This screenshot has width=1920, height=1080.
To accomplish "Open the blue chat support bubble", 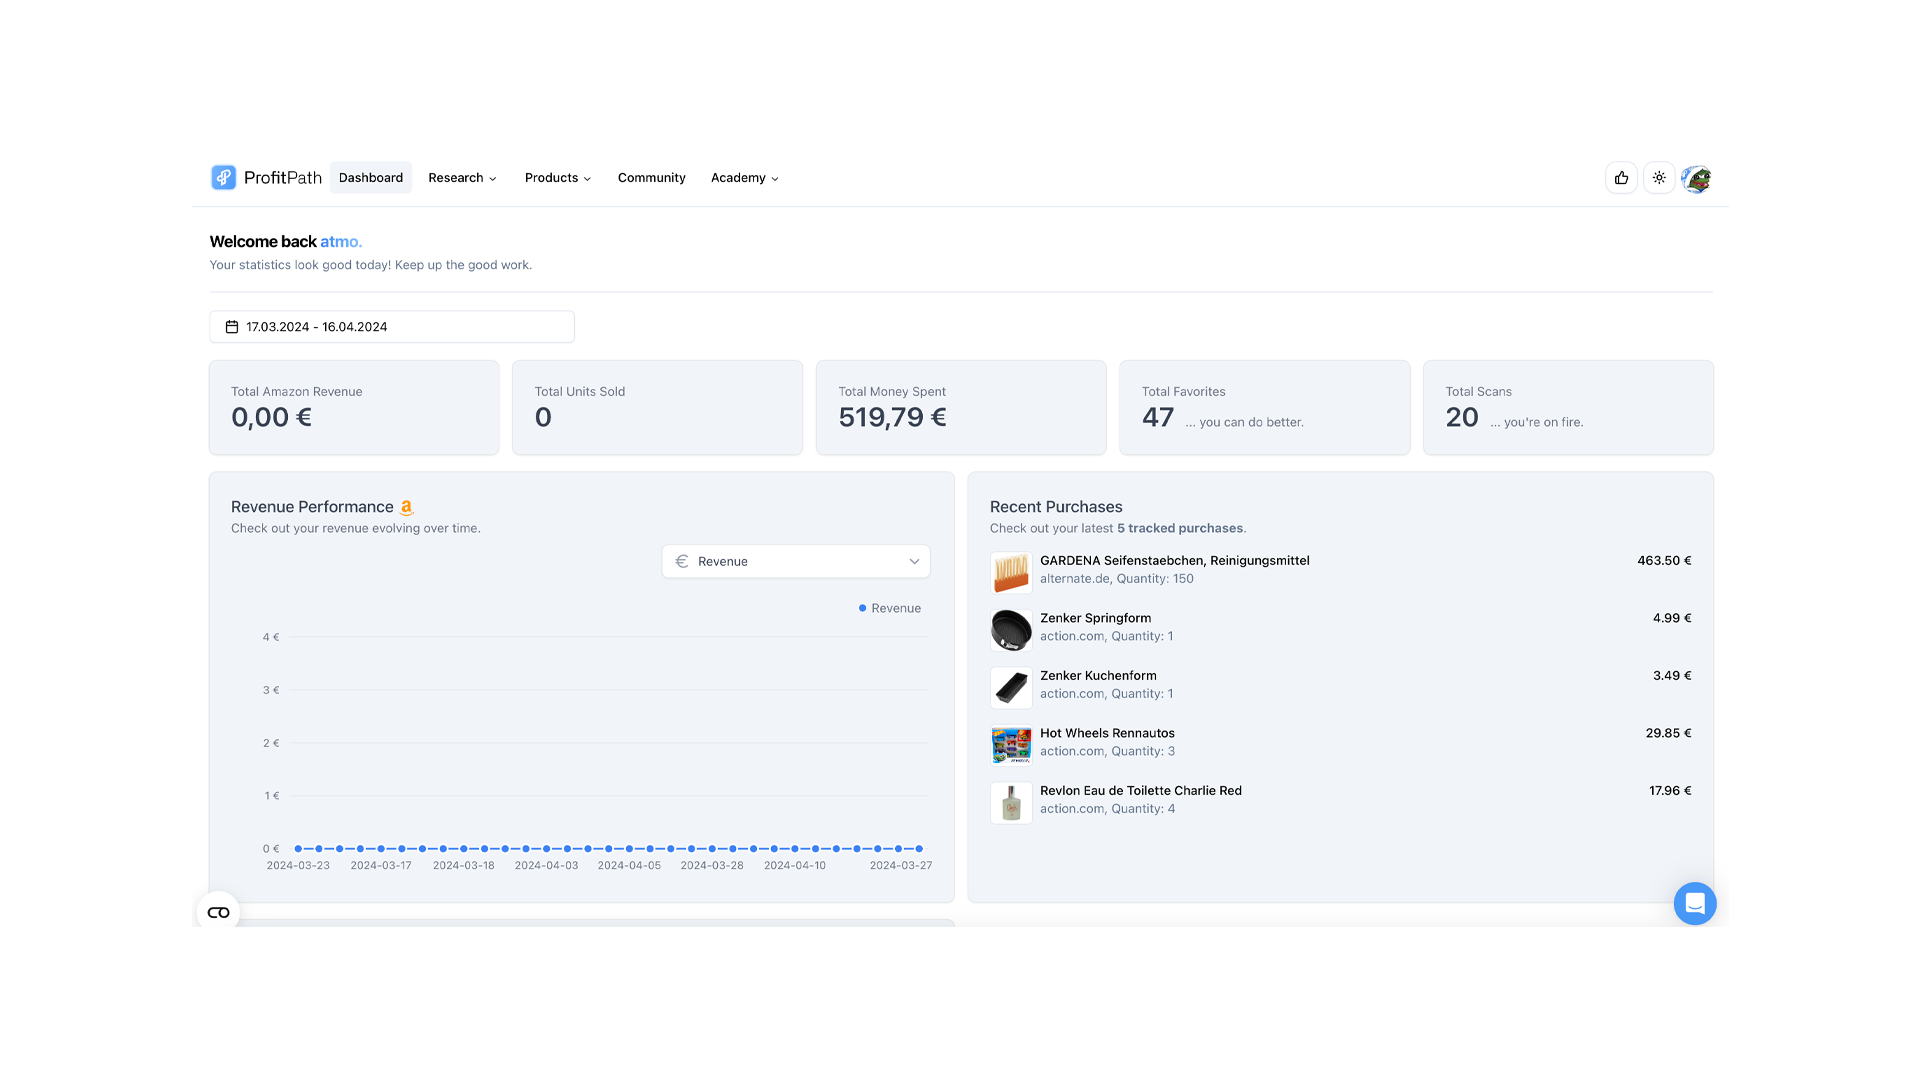I will 1695,903.
